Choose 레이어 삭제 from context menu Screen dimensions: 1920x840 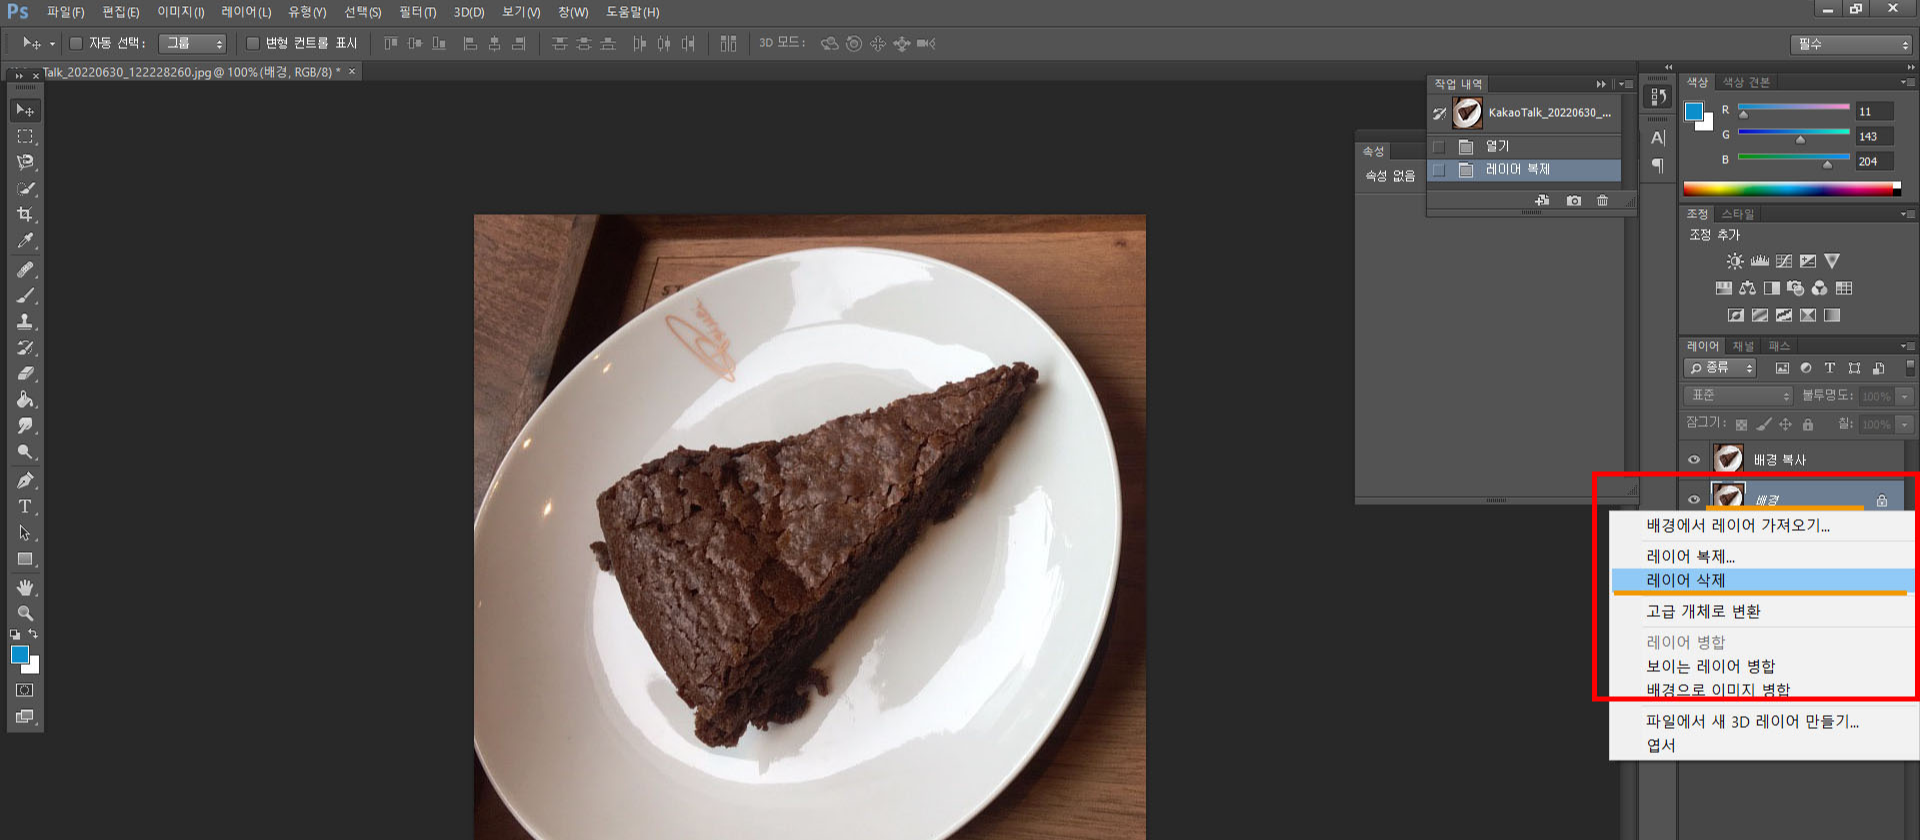tap(1762, 580)
